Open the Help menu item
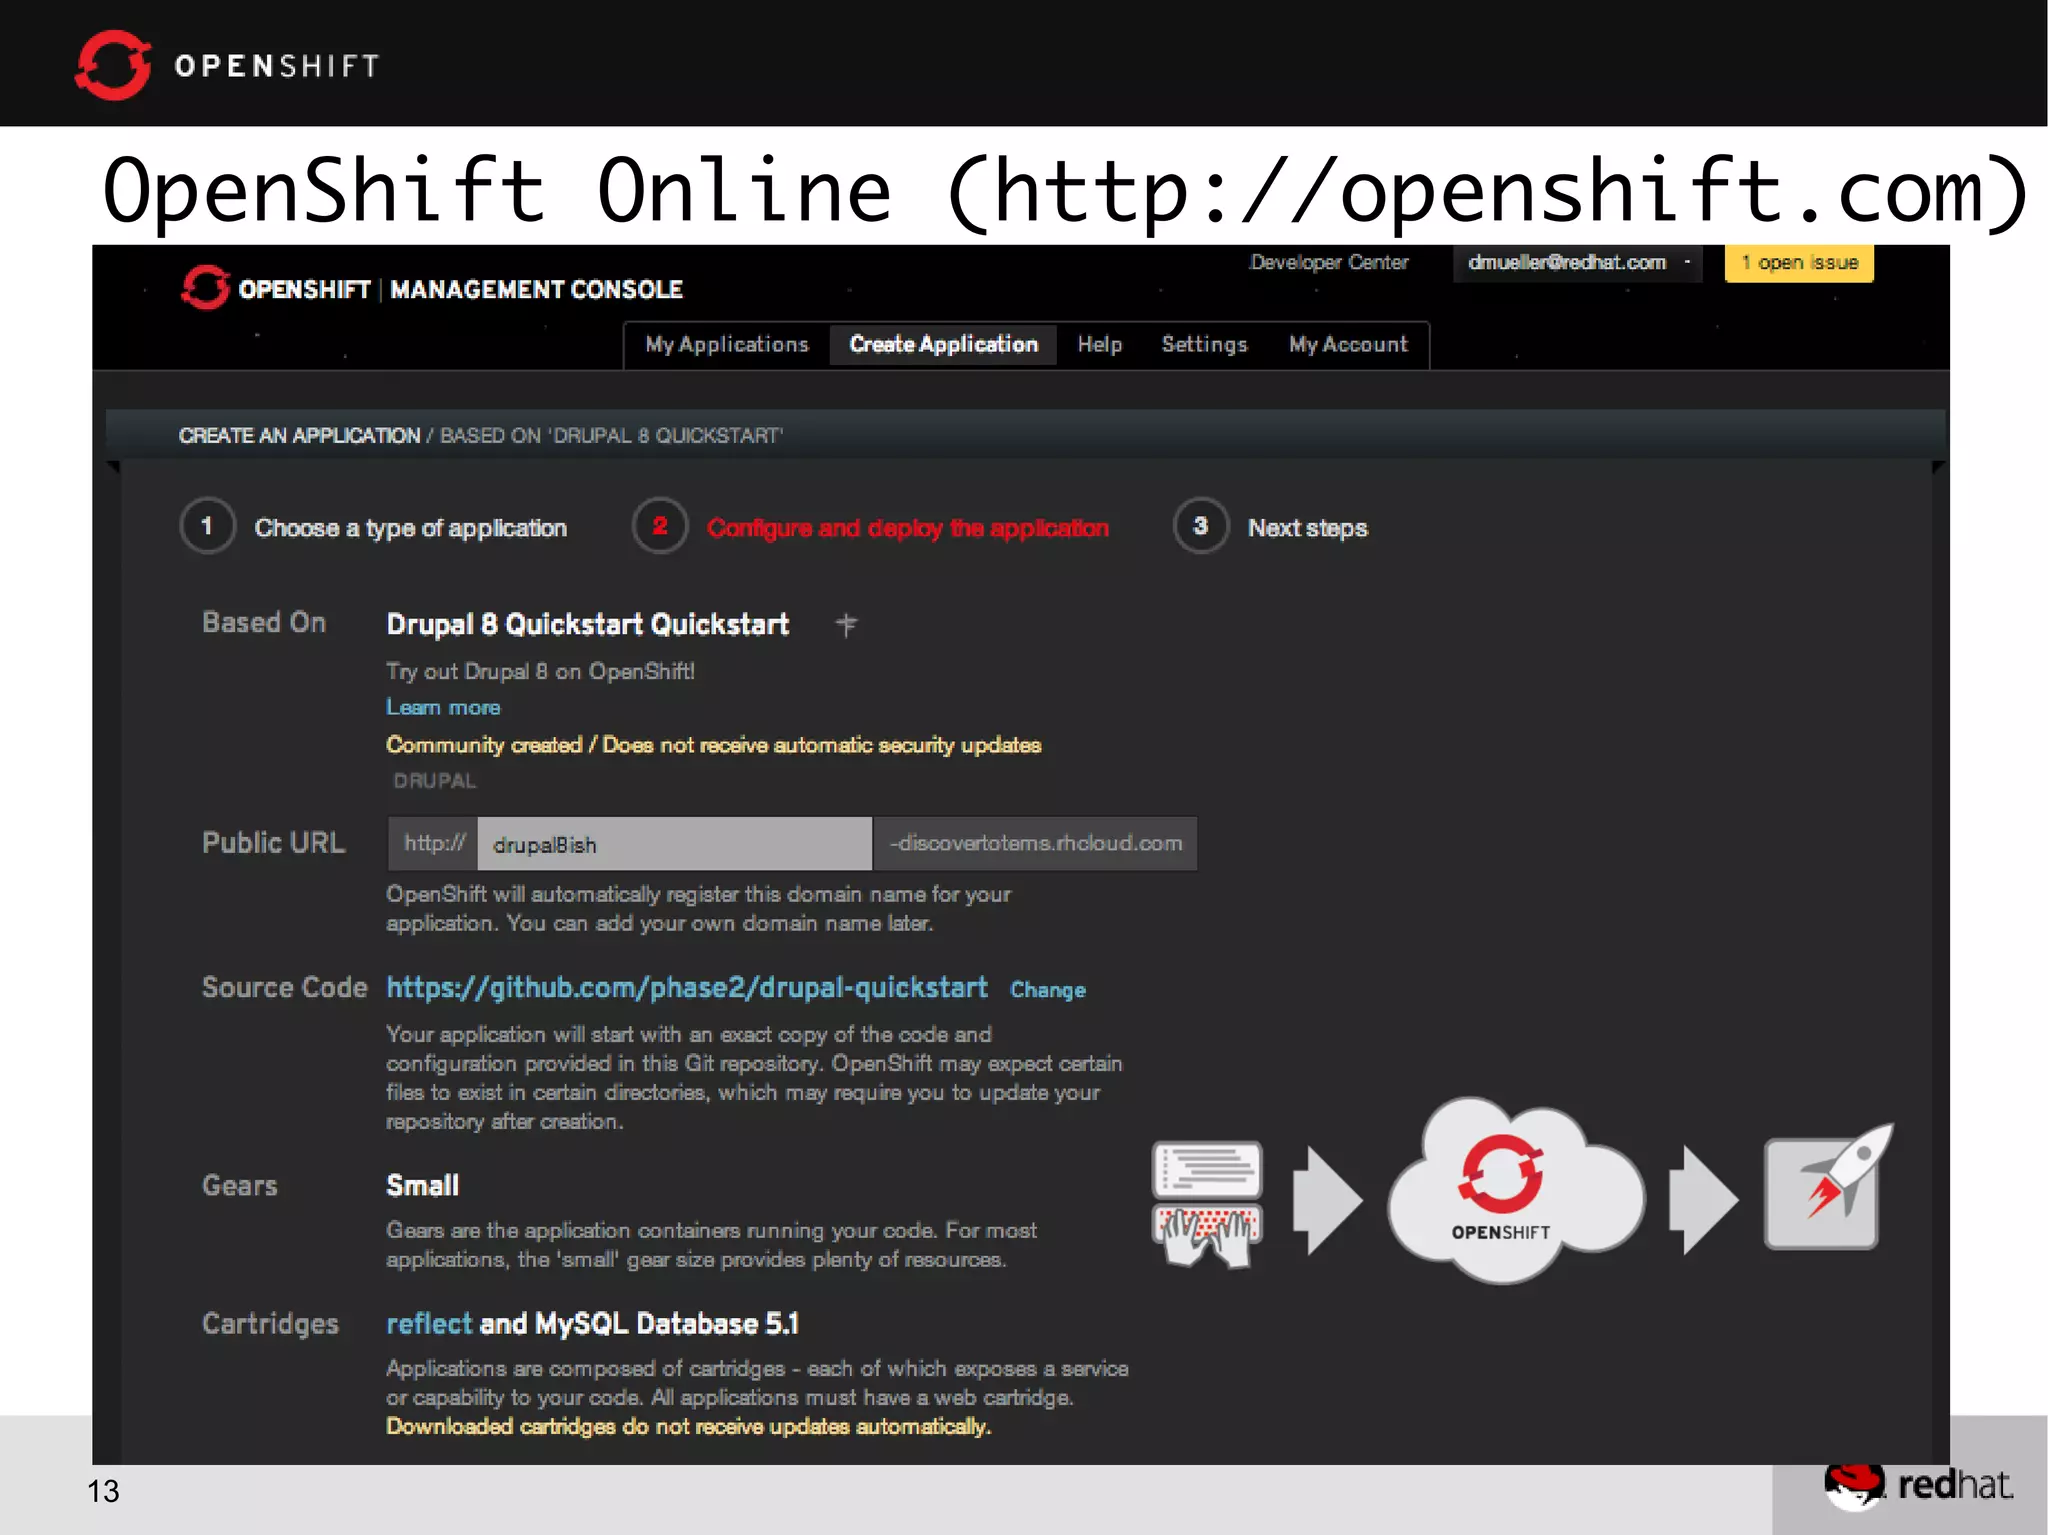The image size is (2048, 1535). tap(1099, 344)
